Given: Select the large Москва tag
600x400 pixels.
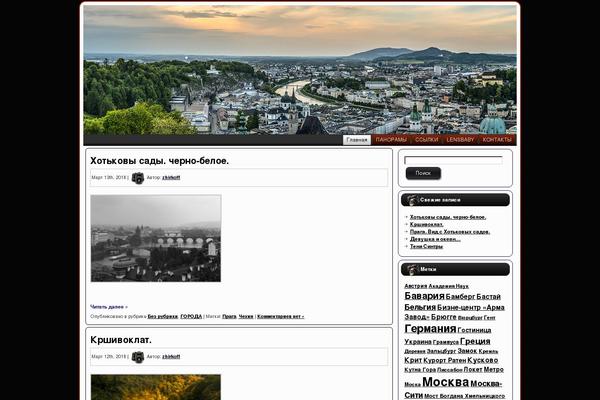Looking at the screenshot, I should [445, 382].
